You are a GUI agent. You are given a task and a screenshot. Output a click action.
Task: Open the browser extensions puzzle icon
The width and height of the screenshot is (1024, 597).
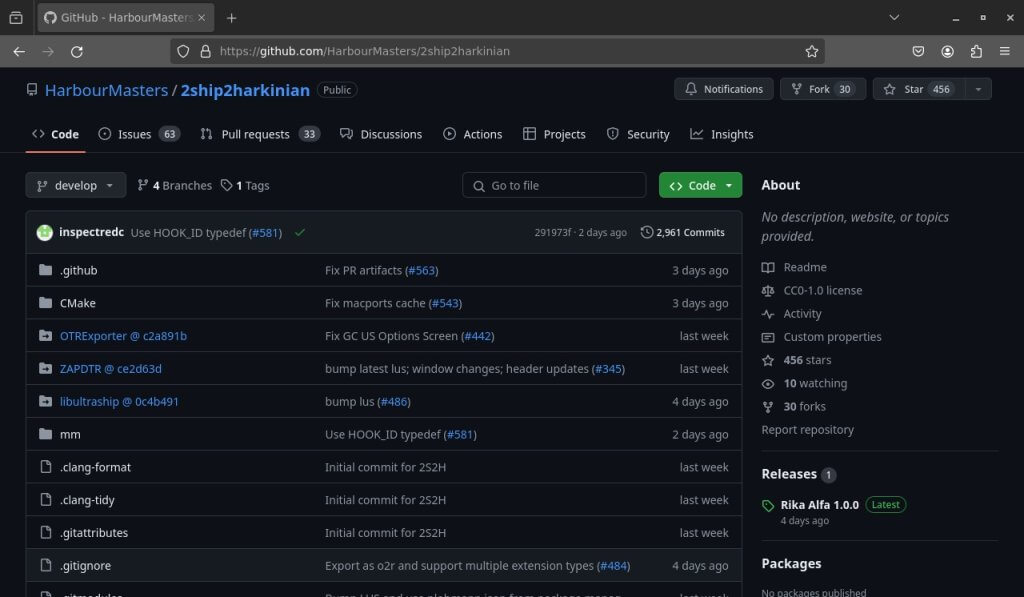tap(976, 51)
